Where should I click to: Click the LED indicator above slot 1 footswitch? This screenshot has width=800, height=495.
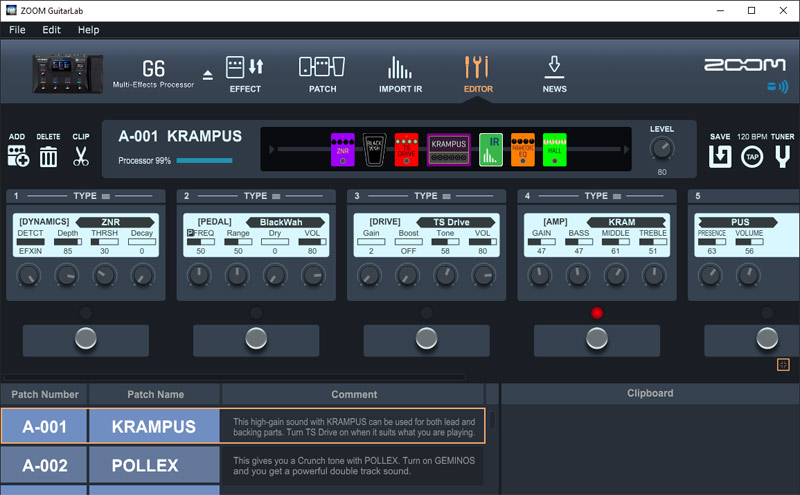86,313
